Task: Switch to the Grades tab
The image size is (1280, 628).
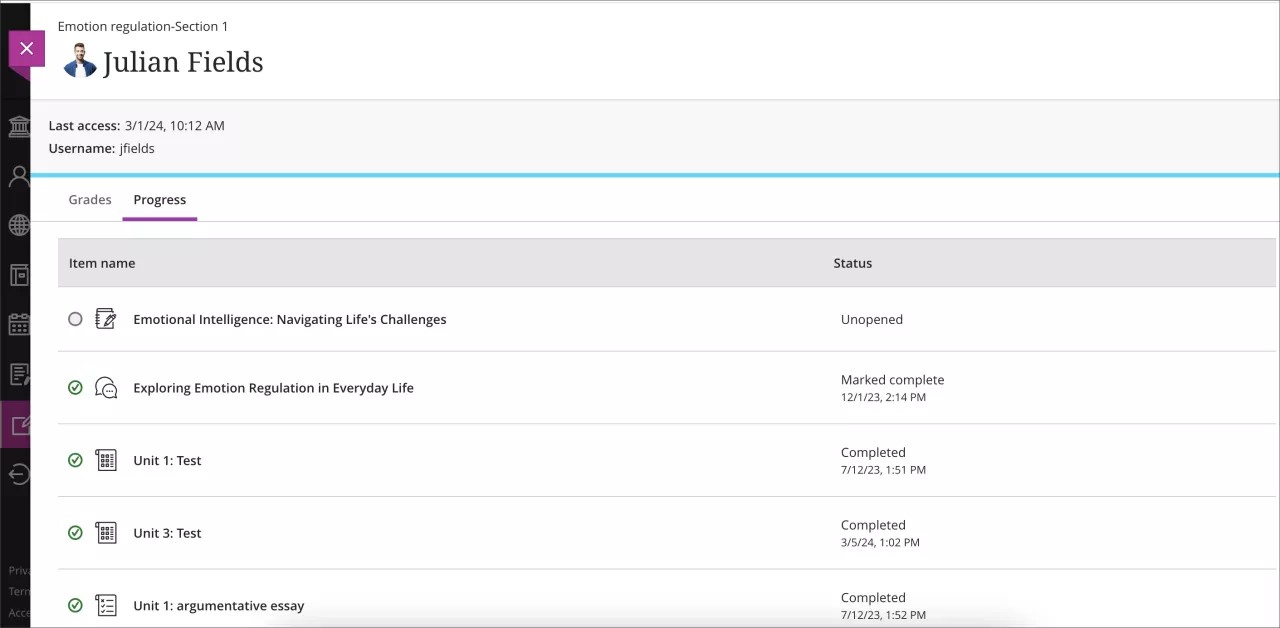Action: [90, 199]
